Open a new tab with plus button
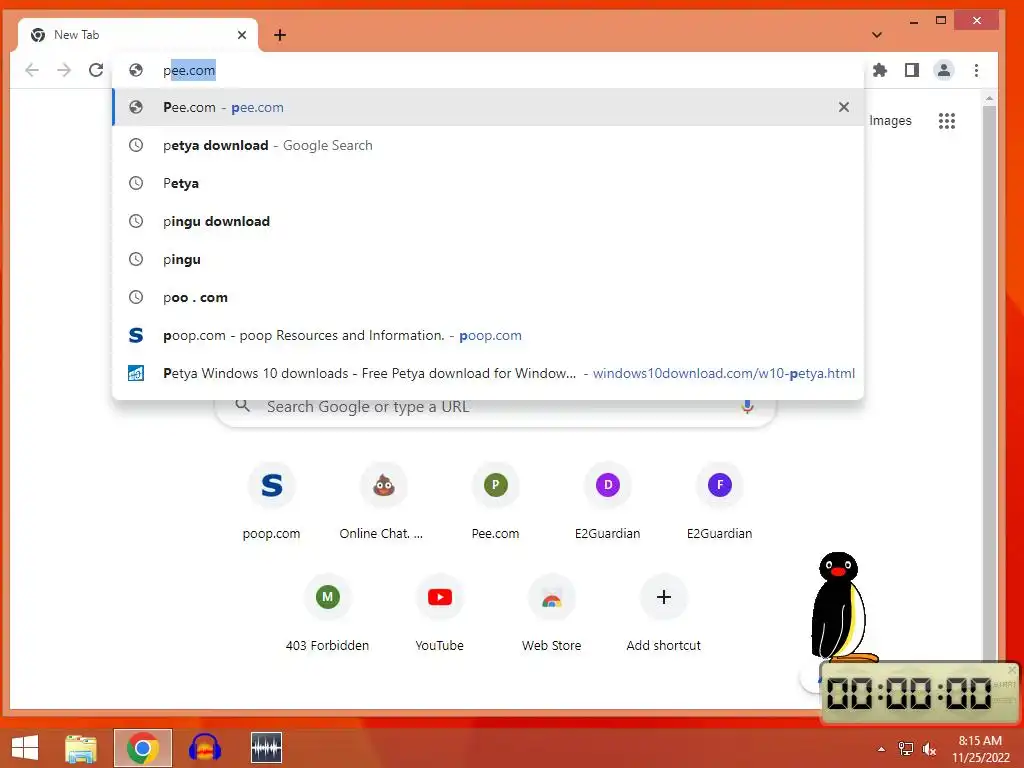The width and height of the screenshot is (1024, 768). coord(280,35)
